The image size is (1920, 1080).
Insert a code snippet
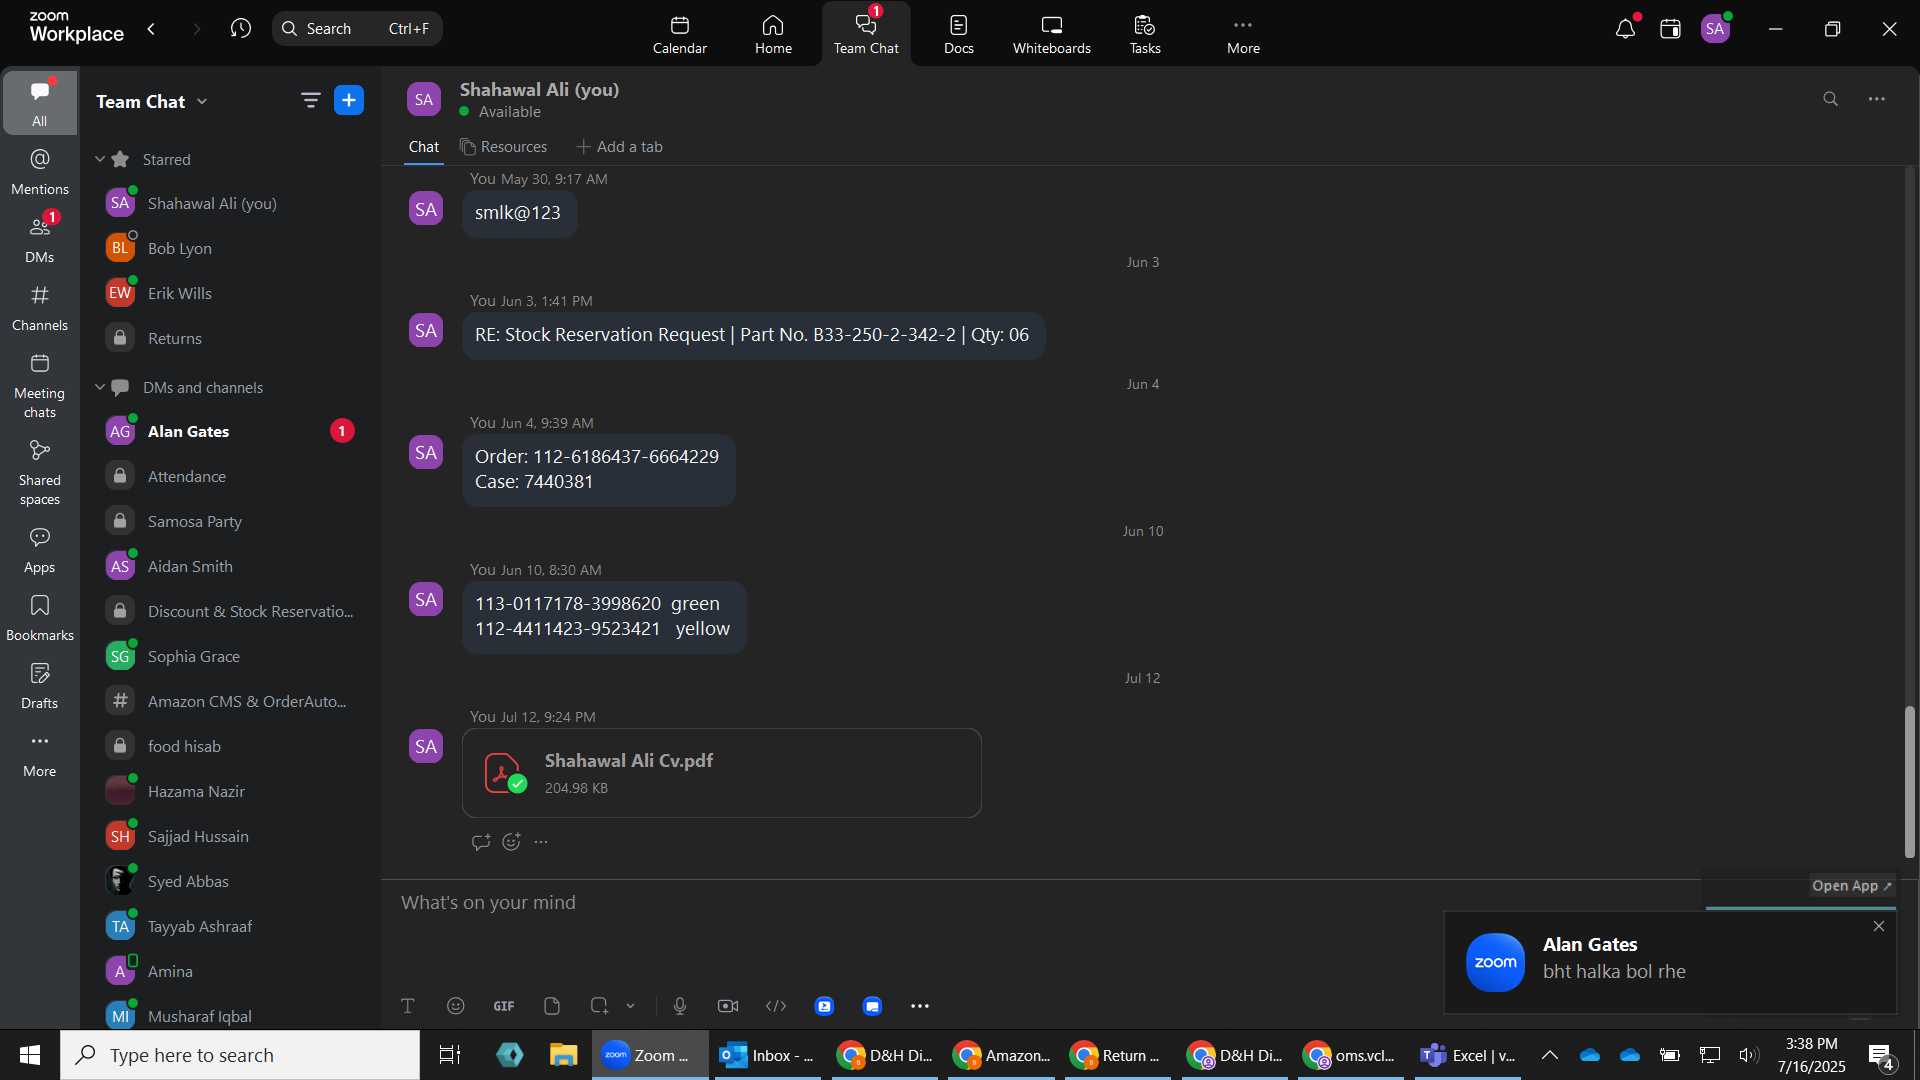click(x=776, y=1006)
